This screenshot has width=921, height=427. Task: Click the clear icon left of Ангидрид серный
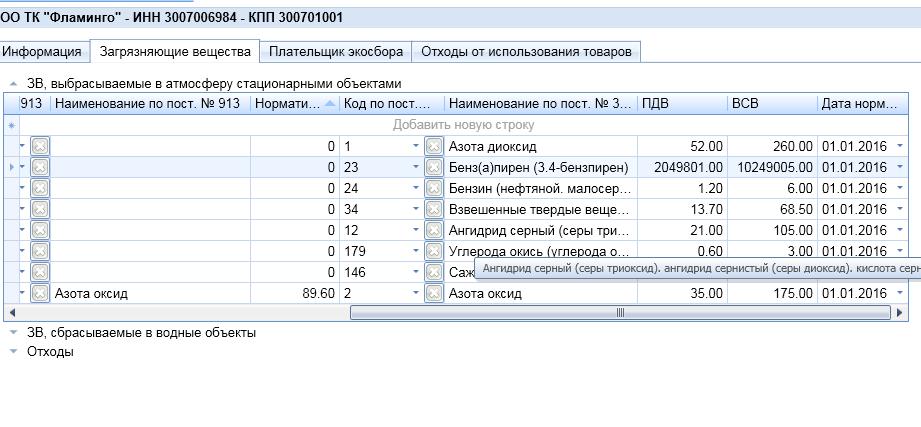pyautogui.click(x=434, y=231)
